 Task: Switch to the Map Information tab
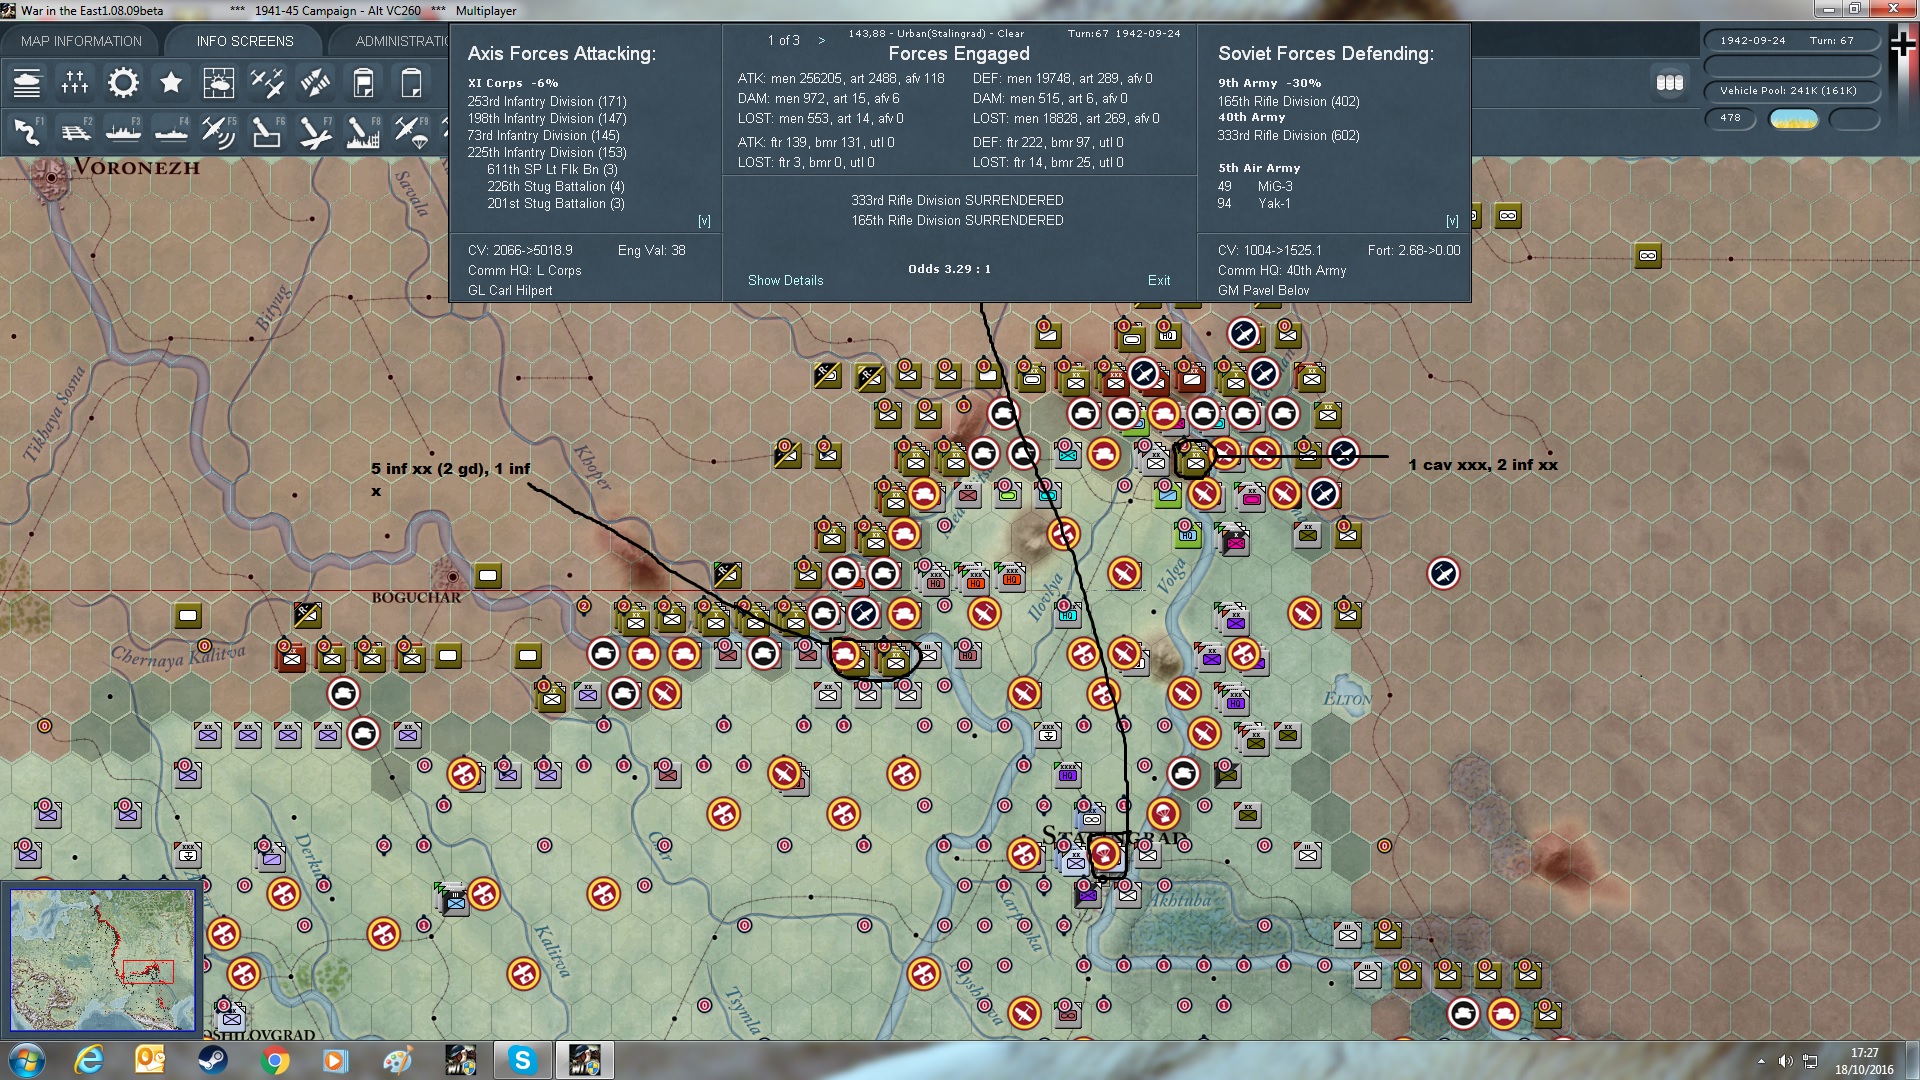[81, 41]
